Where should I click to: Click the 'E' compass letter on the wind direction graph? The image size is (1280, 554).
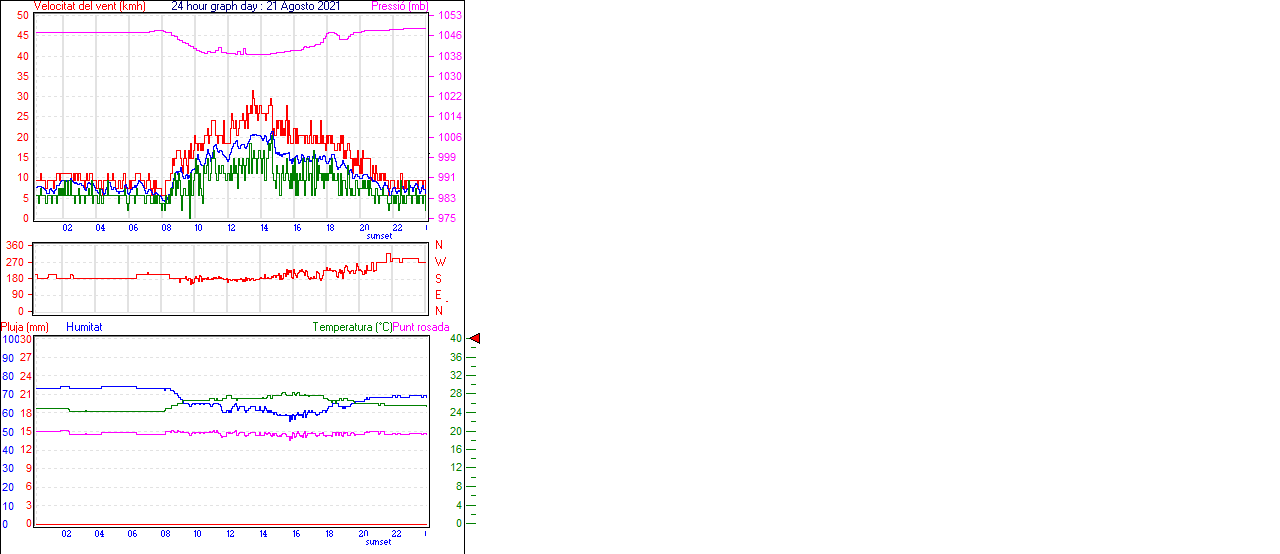pos(438,295)
